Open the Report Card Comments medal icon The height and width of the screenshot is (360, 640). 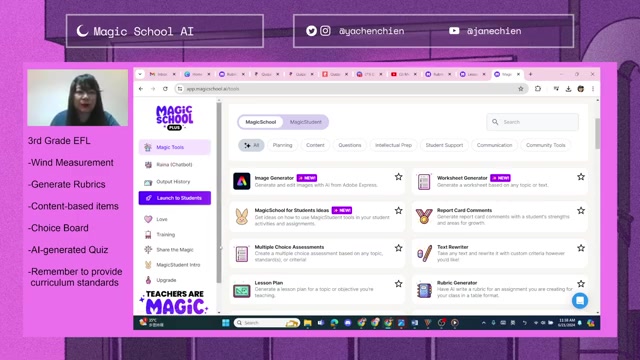[424, 216]
